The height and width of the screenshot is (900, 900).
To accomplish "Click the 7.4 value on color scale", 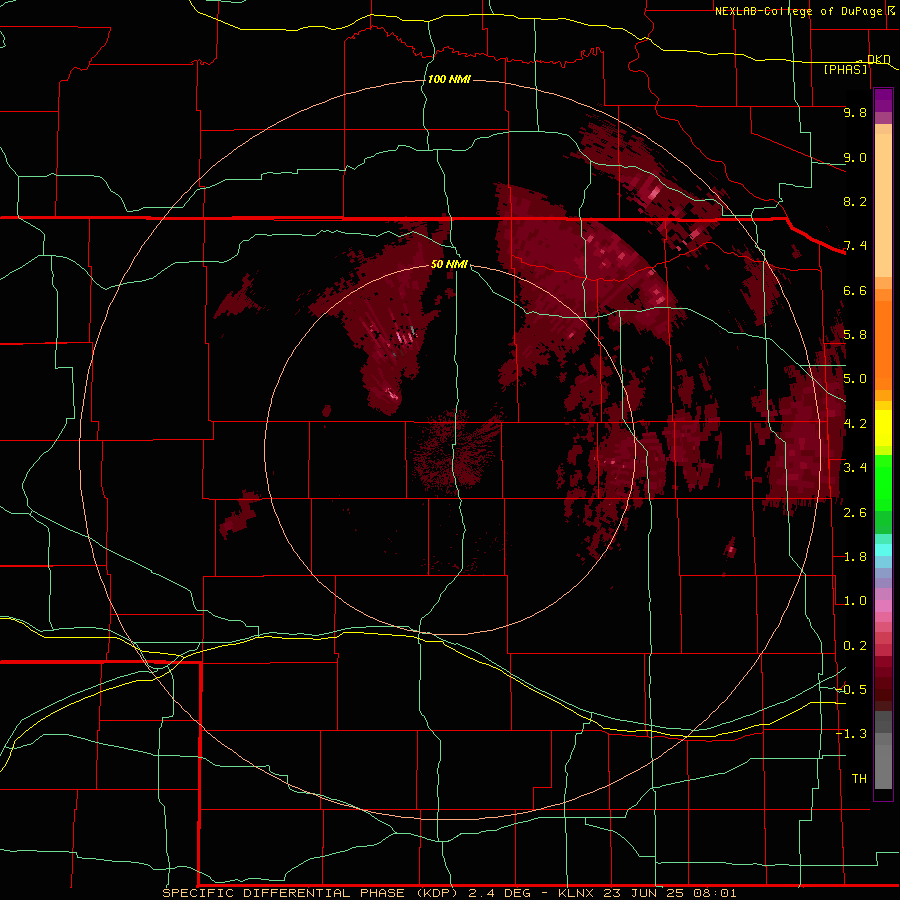I will (855, 246).
